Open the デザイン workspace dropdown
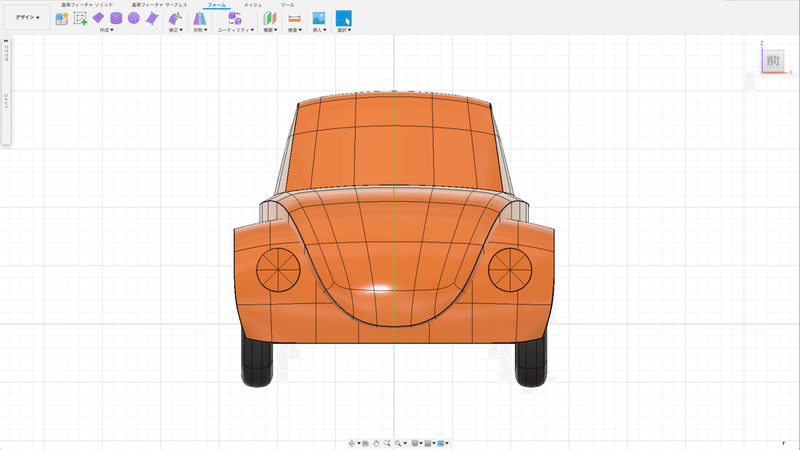The height and width of the screenshot is (450, 800). pos(28,18)
